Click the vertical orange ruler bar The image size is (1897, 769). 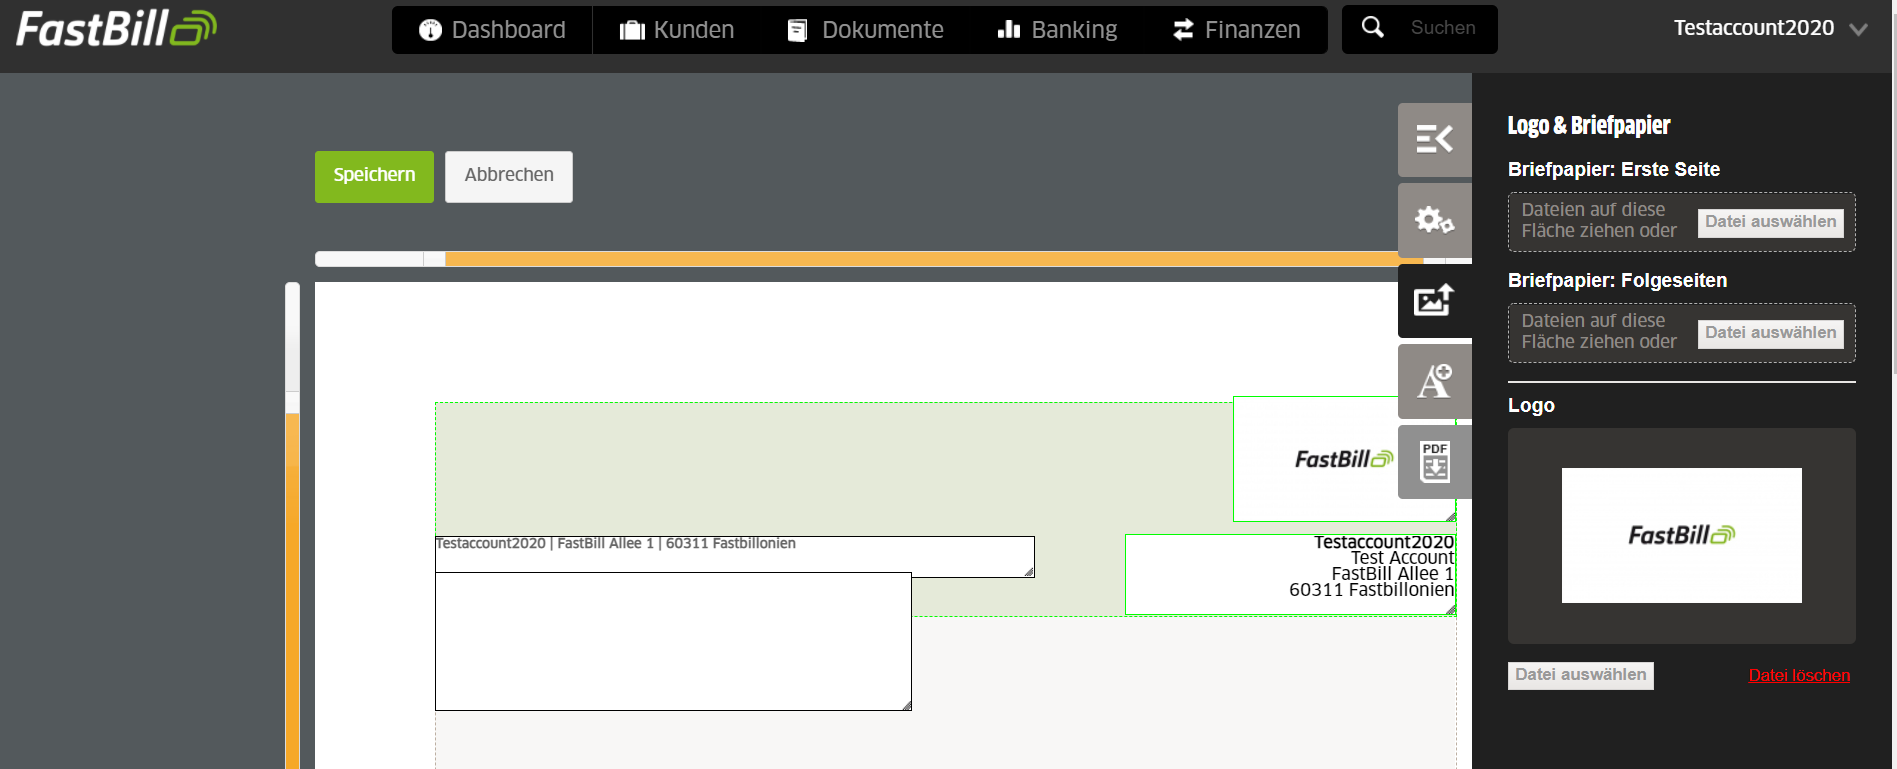[292, 590]
